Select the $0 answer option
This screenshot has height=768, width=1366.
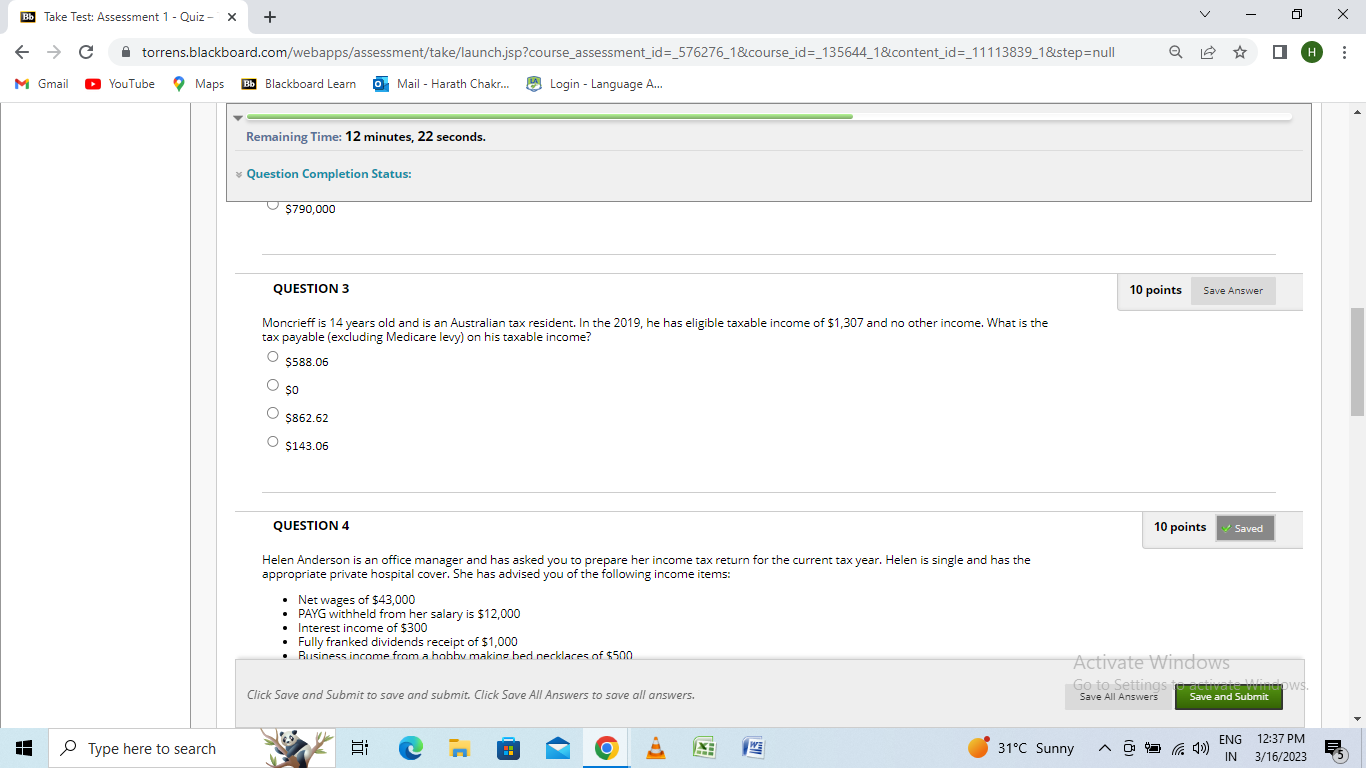(x=273, y=385)
